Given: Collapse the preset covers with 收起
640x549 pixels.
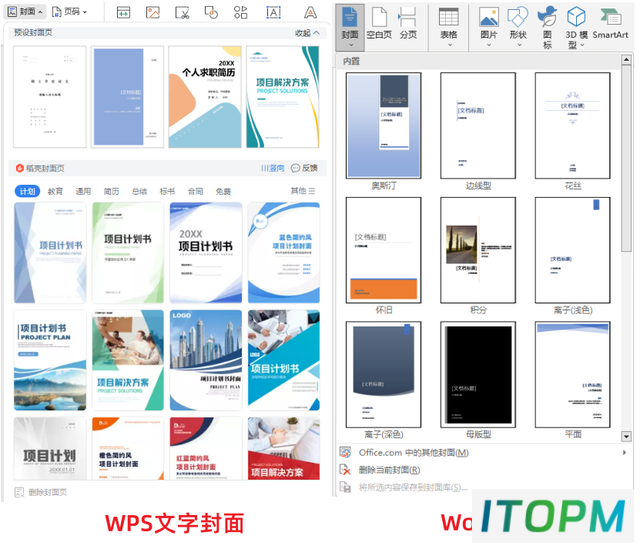Looking at the screenshot, I should coord(307,33).
